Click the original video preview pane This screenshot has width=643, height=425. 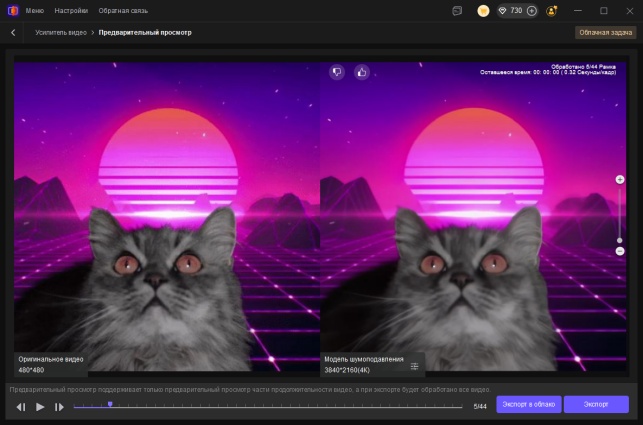coord(167,217)
